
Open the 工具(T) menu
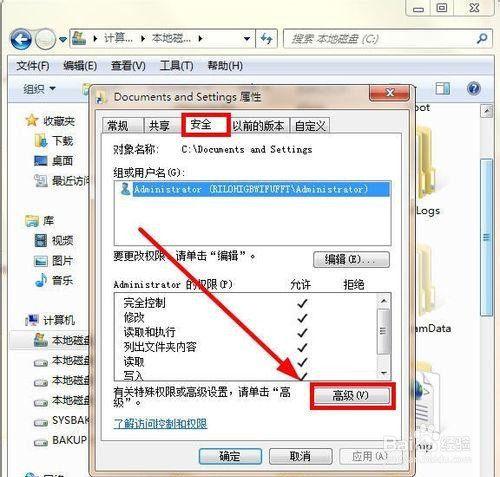(x=176, y=66)
